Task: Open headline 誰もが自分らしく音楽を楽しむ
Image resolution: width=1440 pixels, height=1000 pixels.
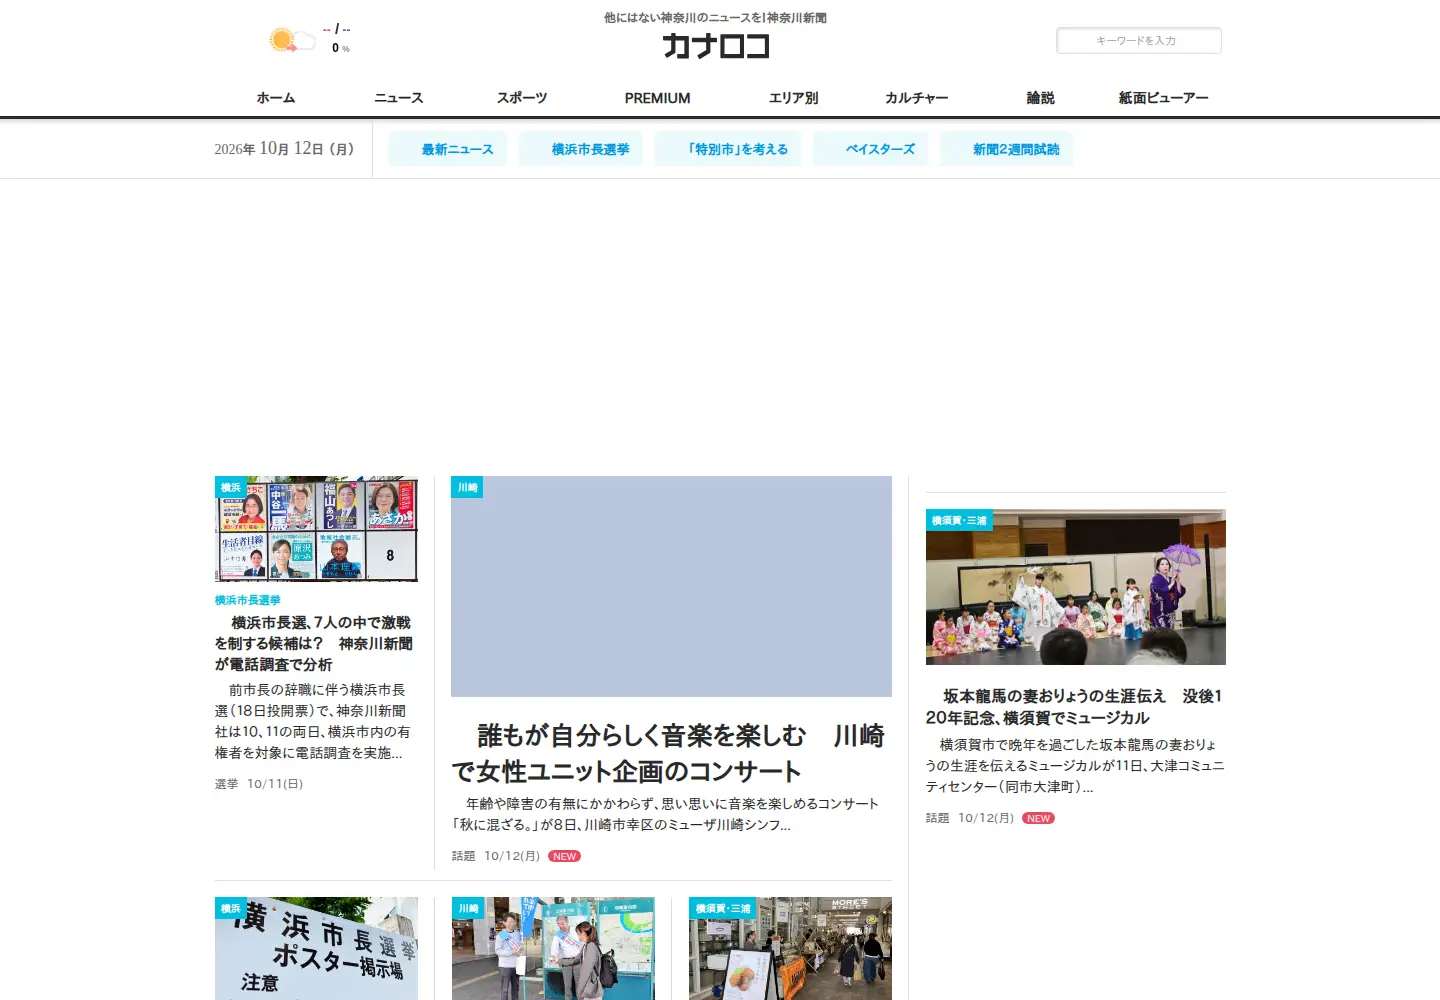Action: (668, 753)
